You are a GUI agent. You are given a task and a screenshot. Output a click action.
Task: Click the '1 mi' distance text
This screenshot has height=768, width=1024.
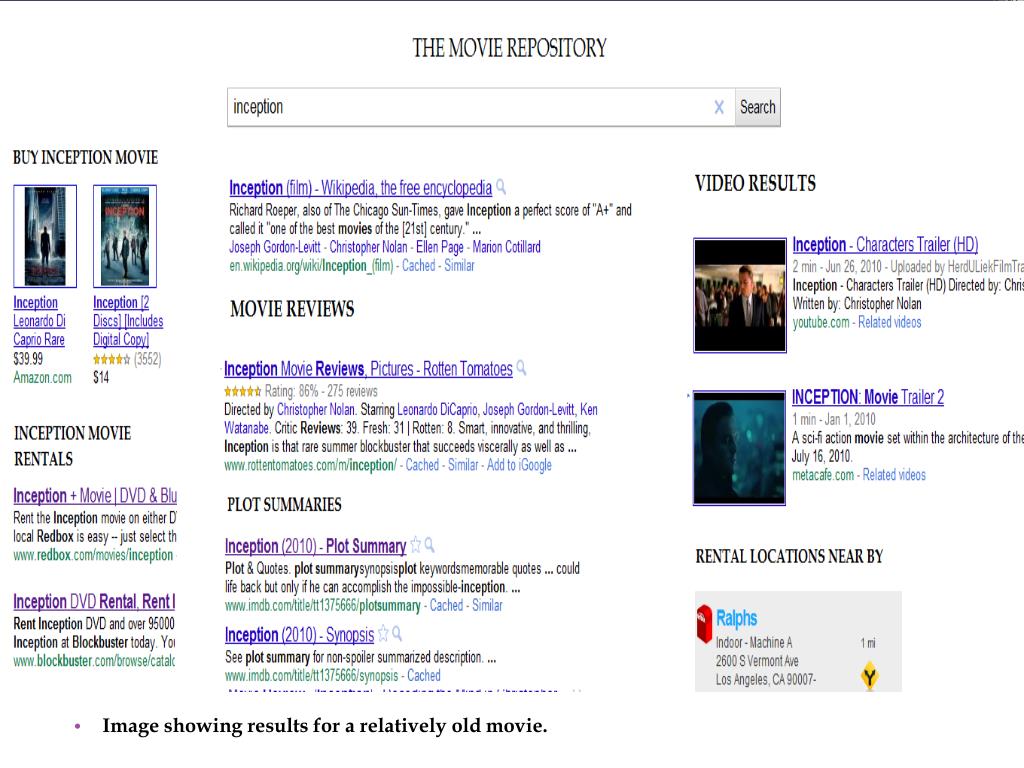(x=868, y=643)
